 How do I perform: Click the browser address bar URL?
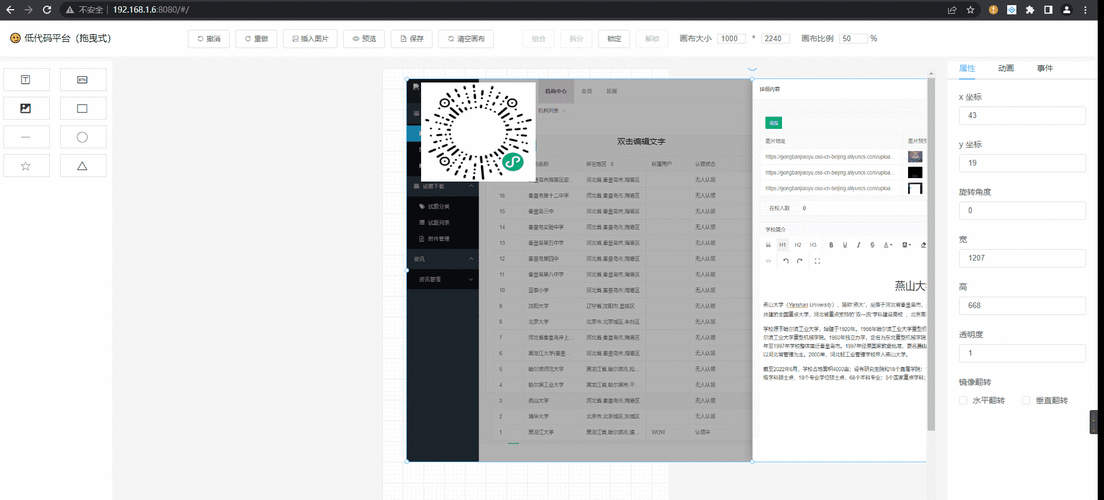point(151,10)
